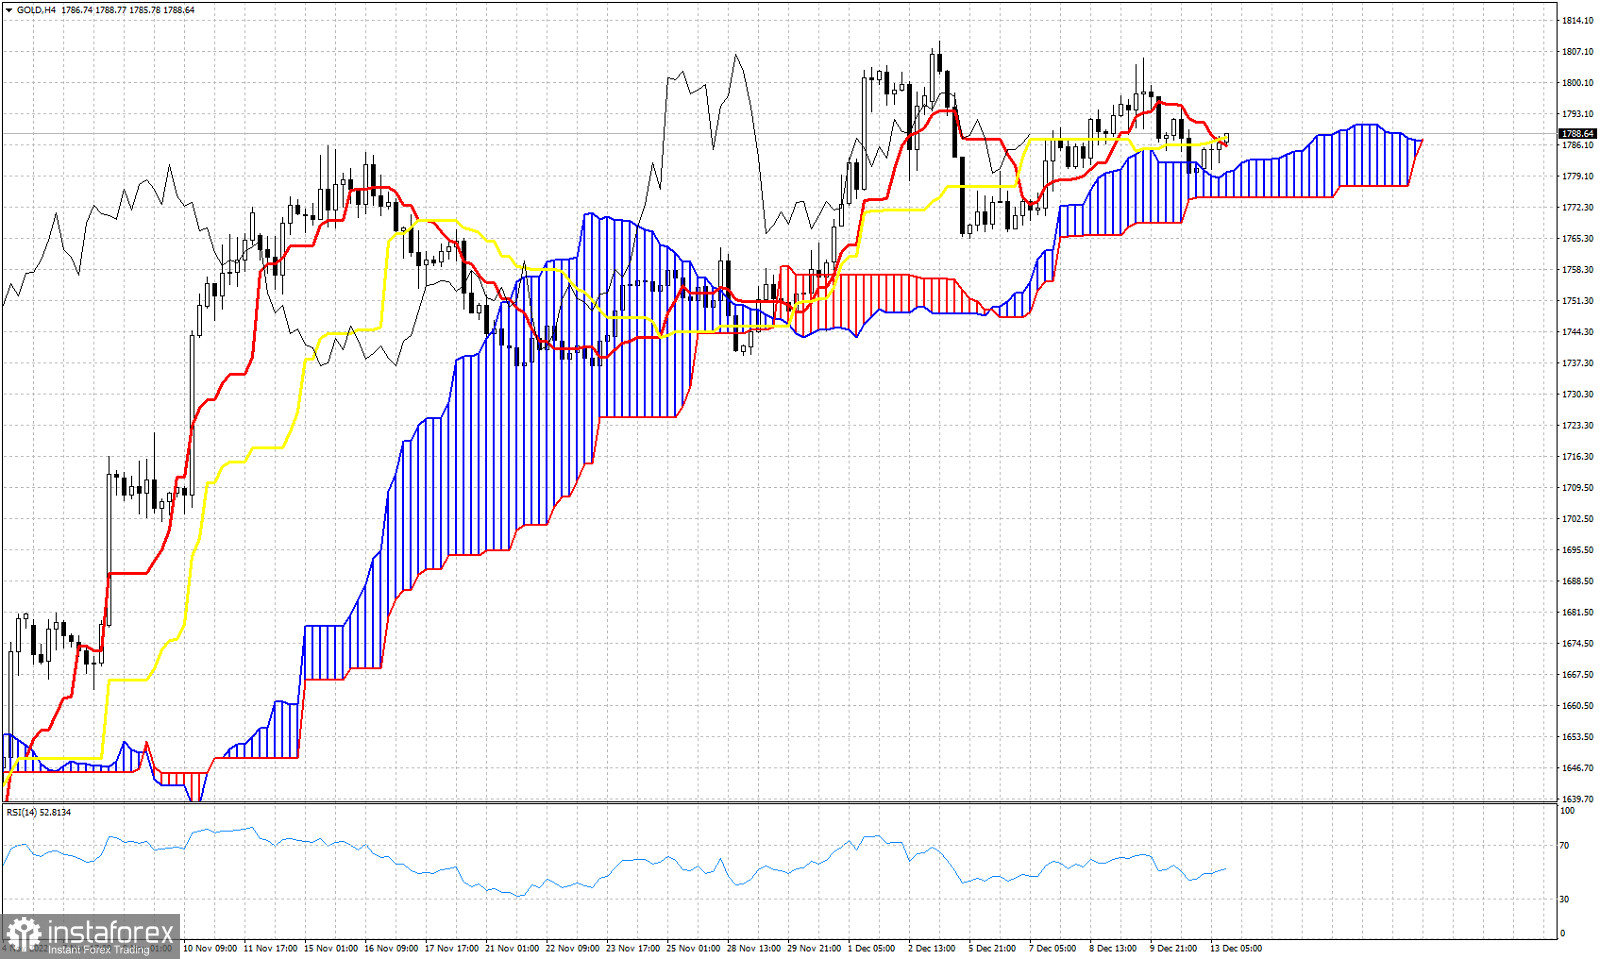The width and height of the screenshot is (1600, 959).
Task: Select the 1800.10 price axis label
Action: (x=1578, y=83)
